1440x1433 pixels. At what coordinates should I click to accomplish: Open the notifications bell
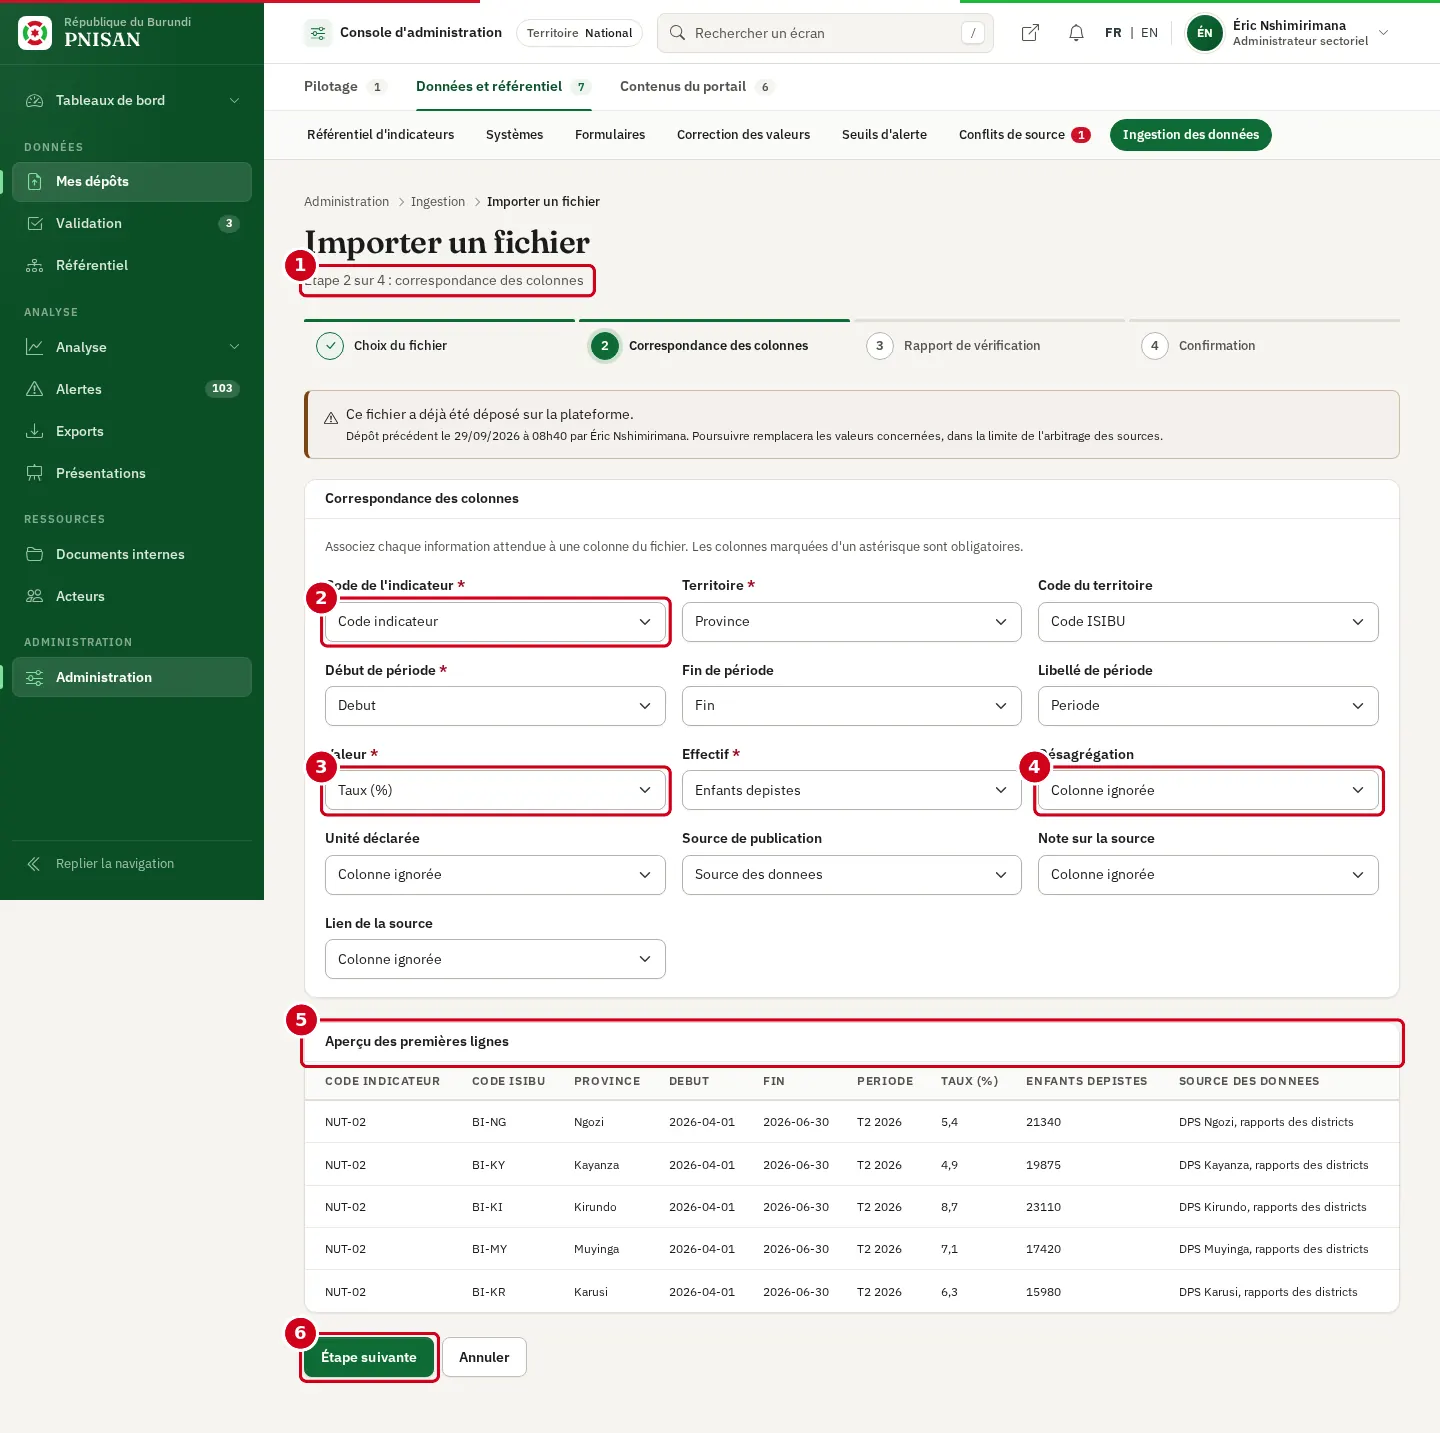1076,33
